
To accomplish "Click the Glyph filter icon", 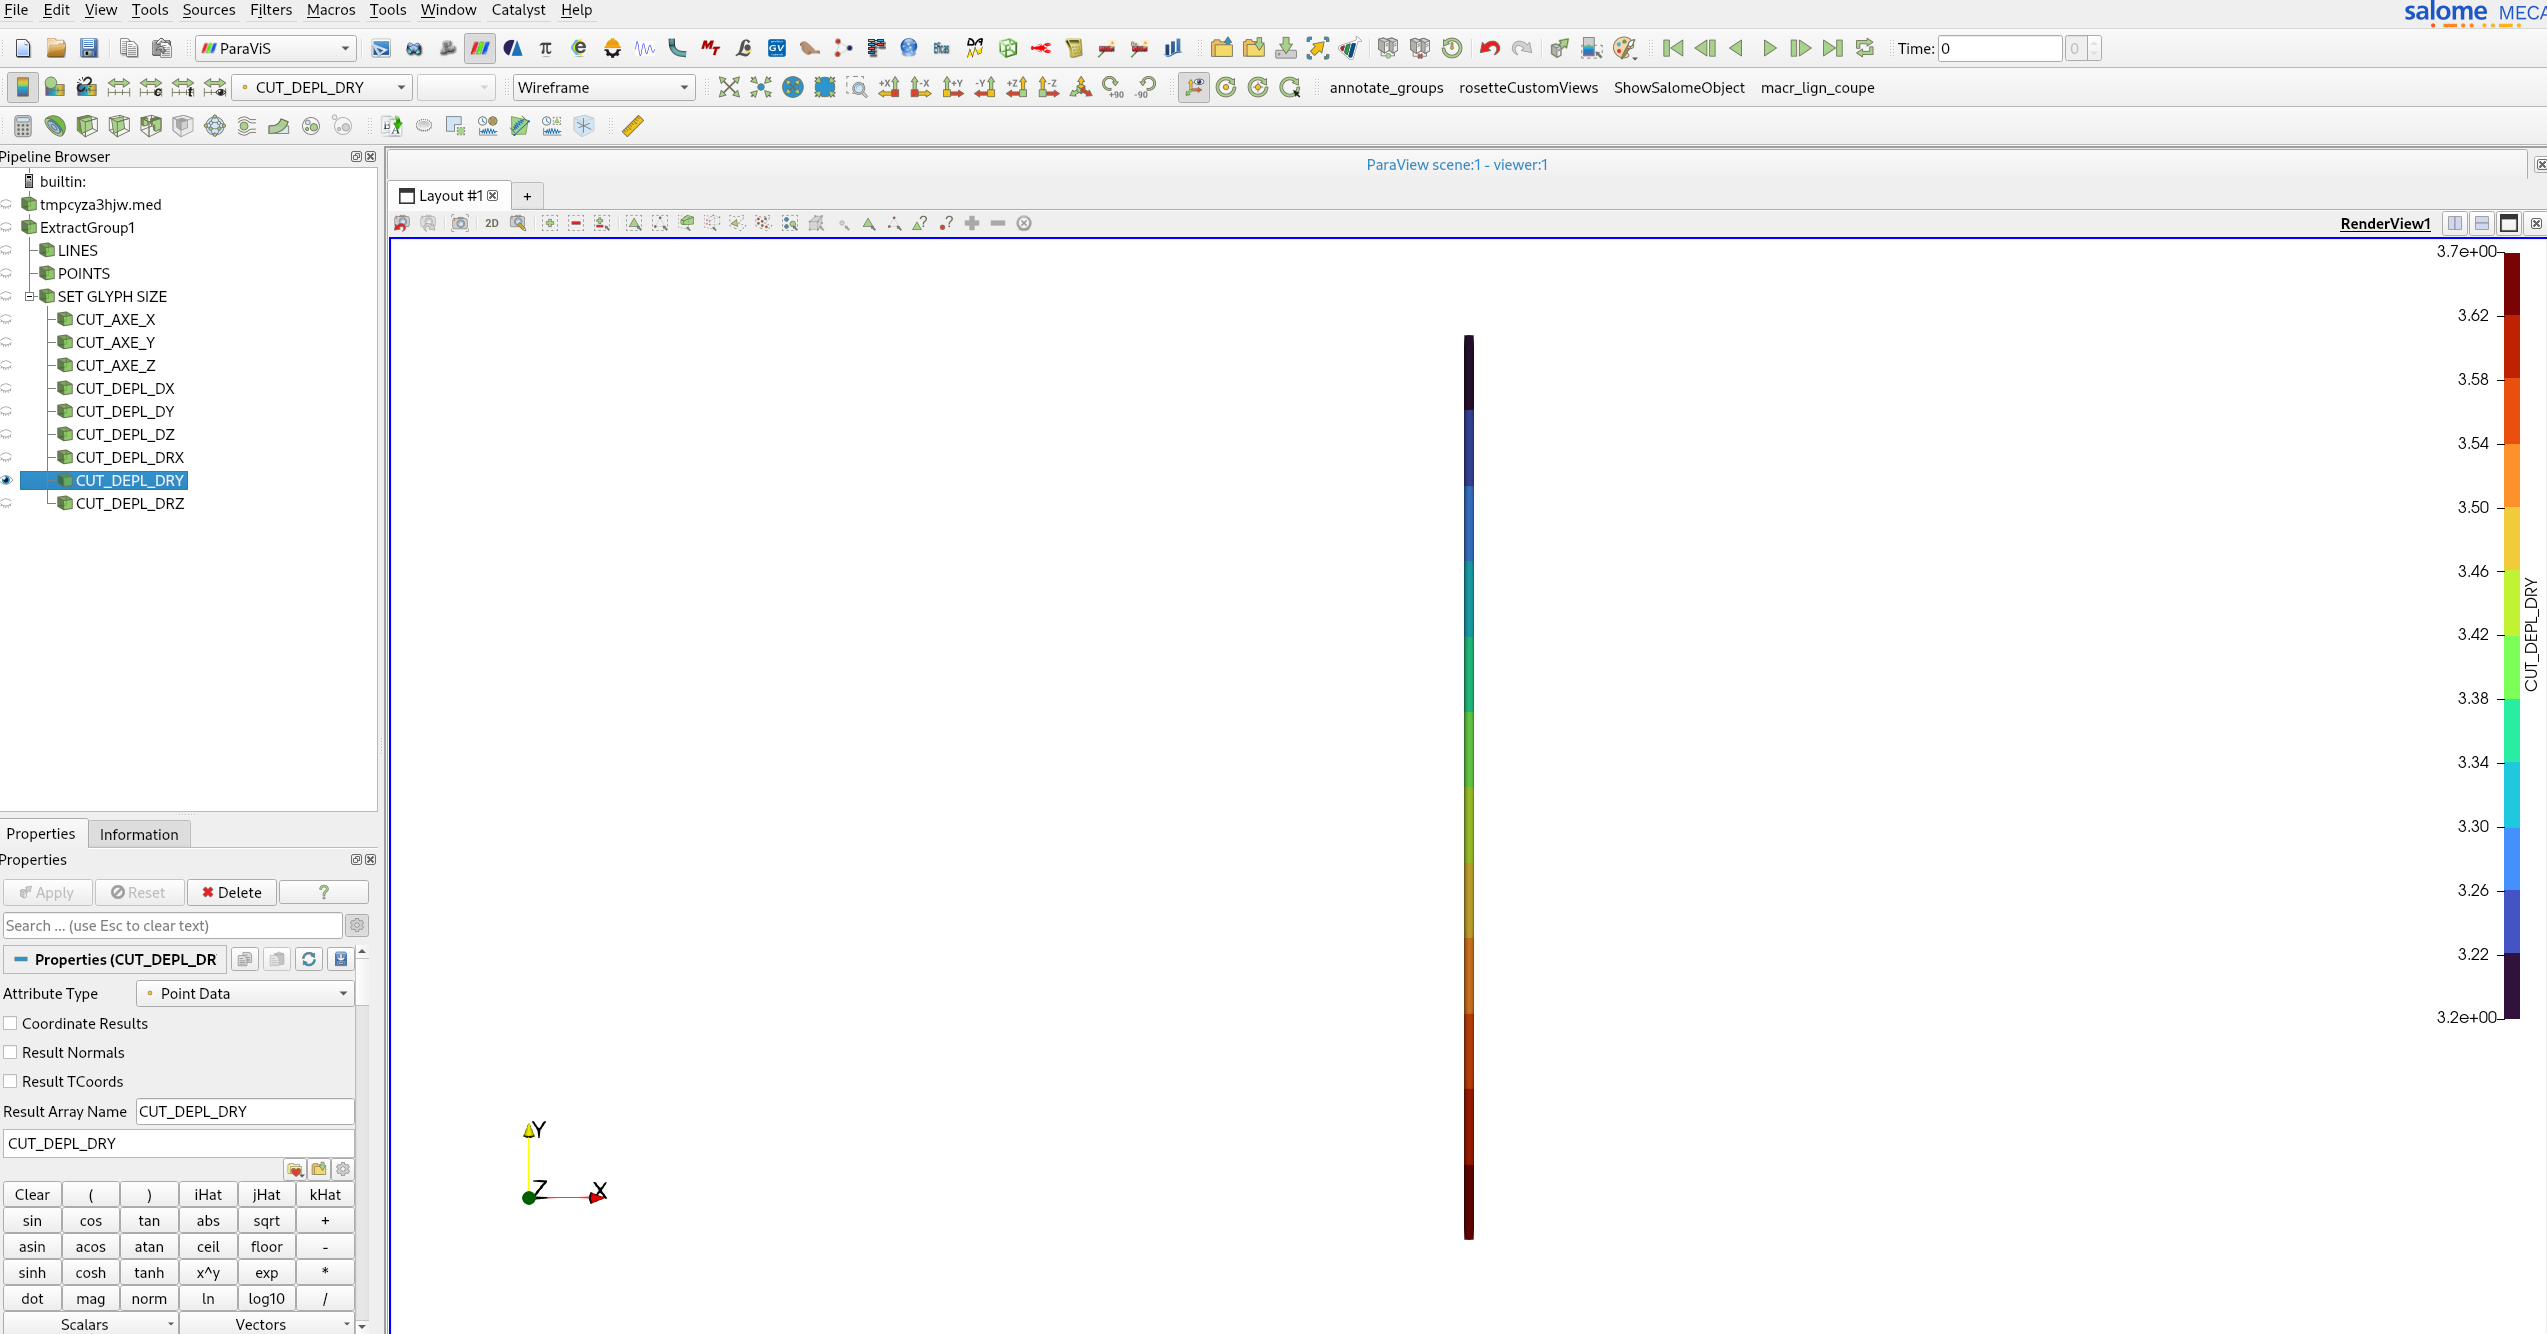I will point(215,126).
